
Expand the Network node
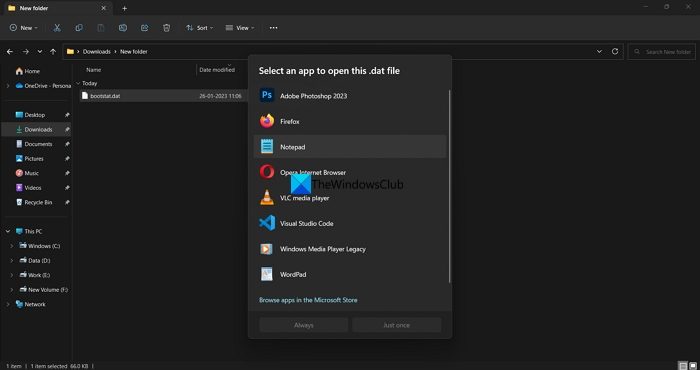(8, 304)
